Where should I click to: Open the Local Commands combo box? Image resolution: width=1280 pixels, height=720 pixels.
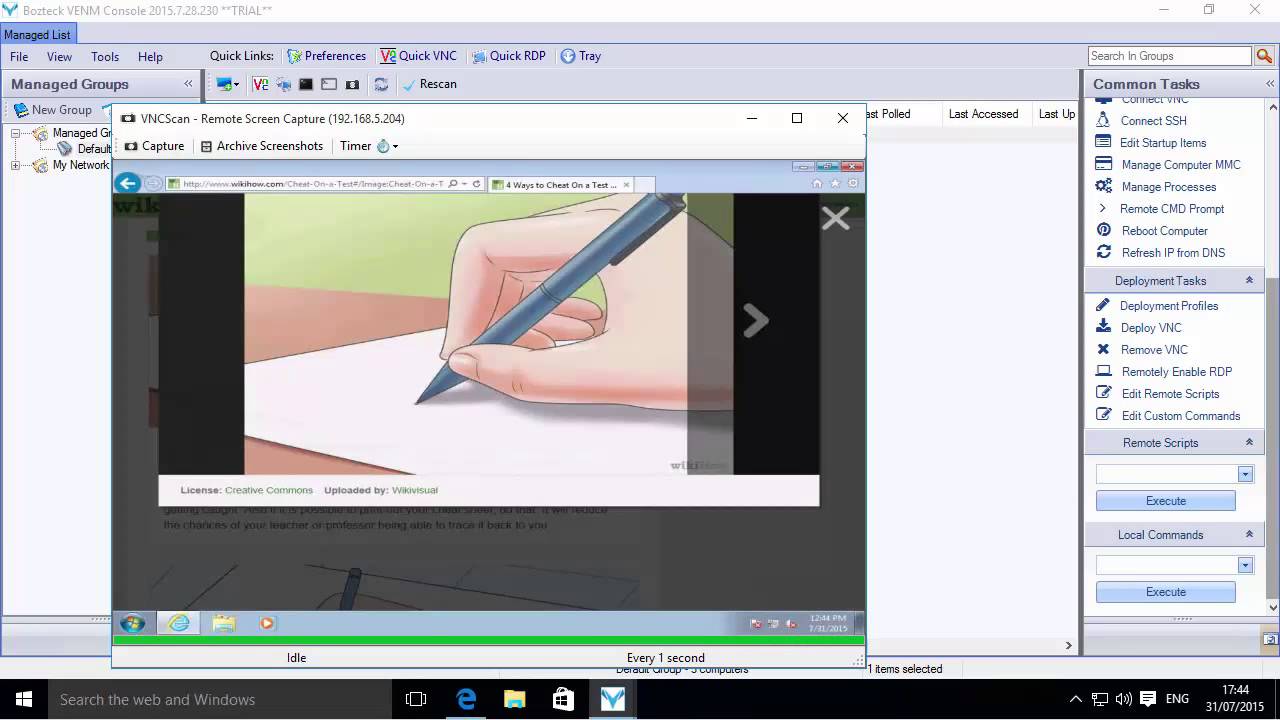point(1174,565)
